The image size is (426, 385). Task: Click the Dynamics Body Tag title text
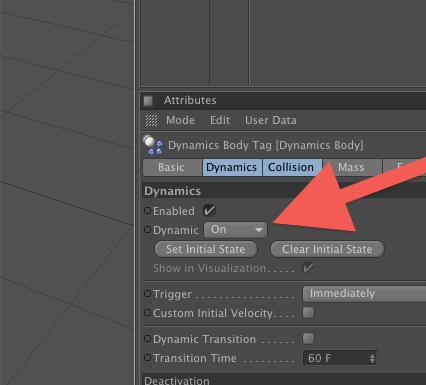(265, 145)
